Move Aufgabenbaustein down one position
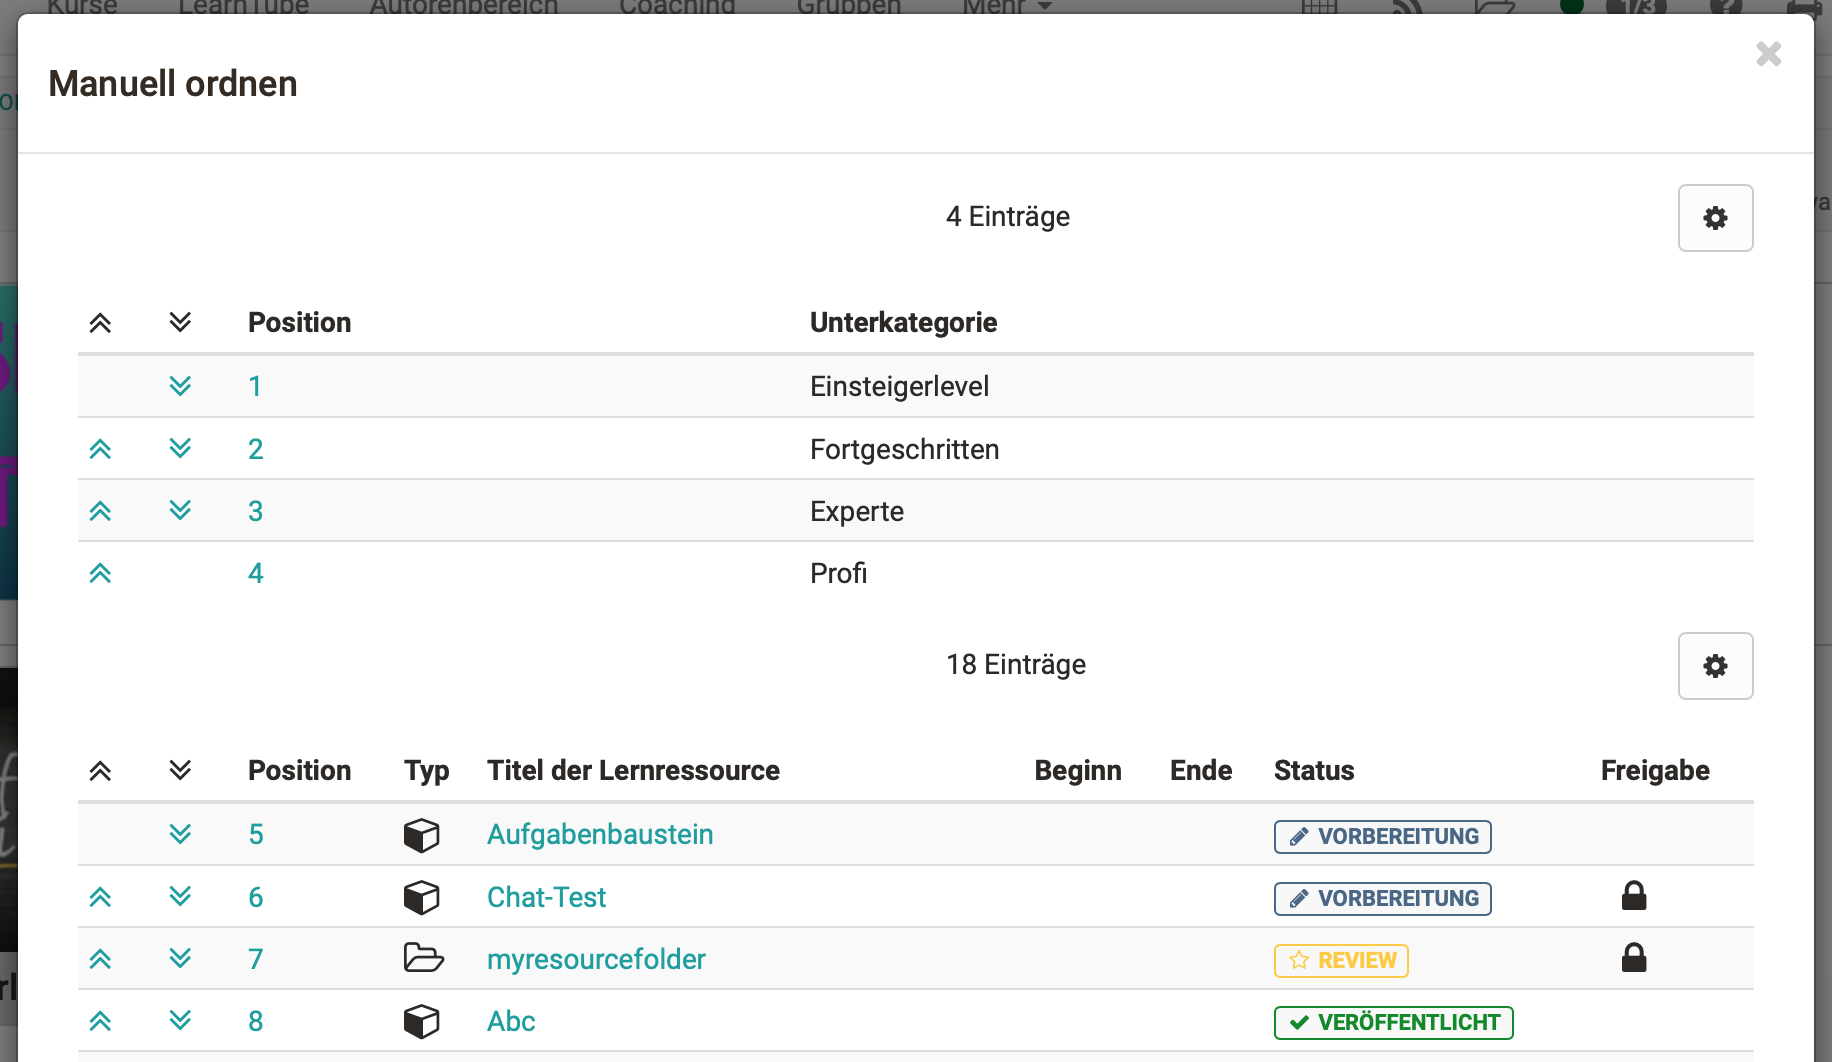 tap(180, 834)
